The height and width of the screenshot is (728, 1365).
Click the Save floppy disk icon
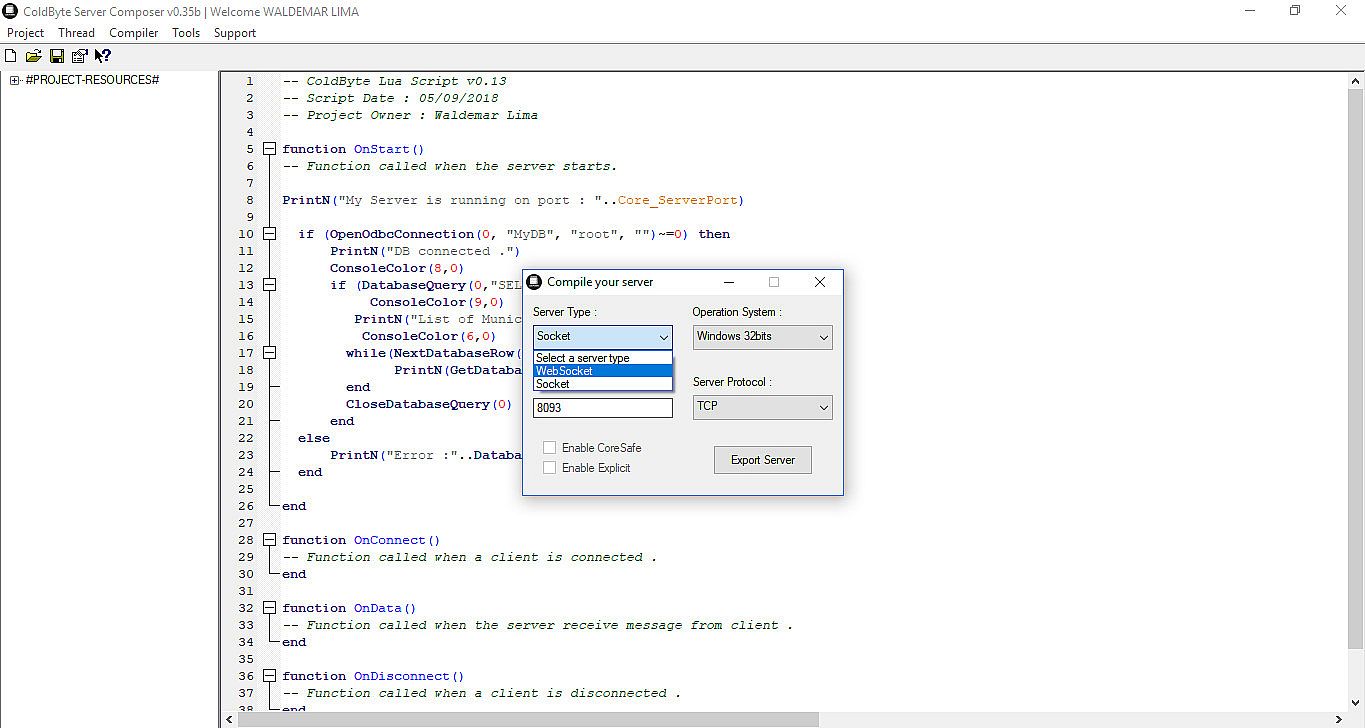pyautogui.click(x=57, y=56)
